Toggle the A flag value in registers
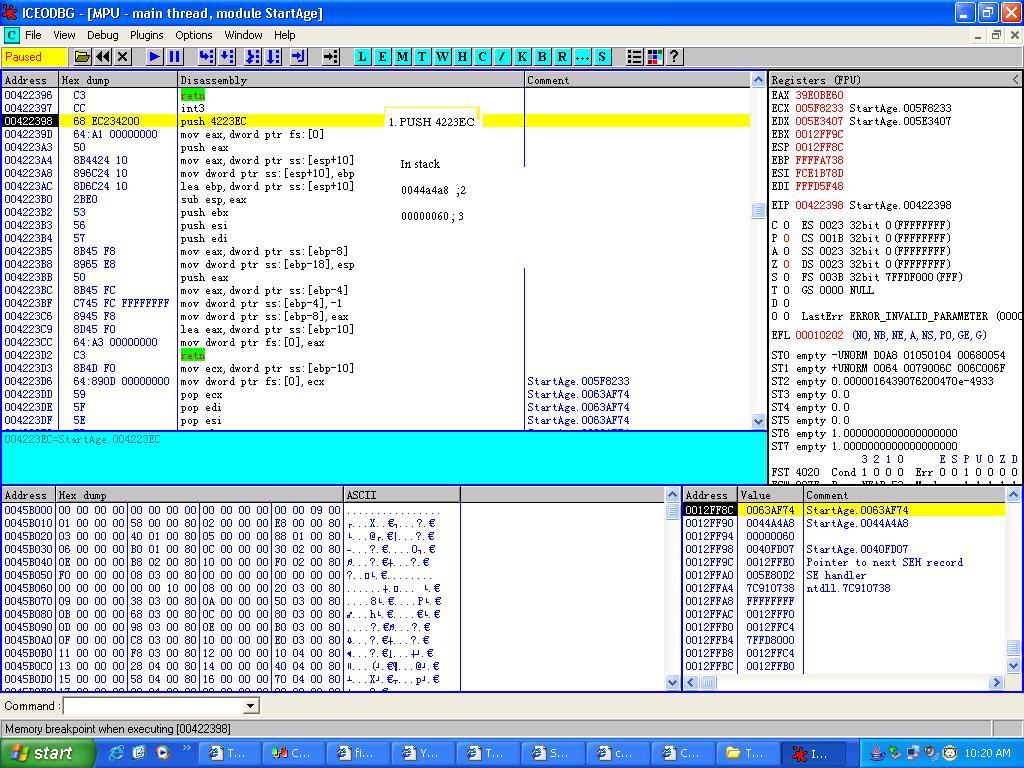 [x=786, y=251]
